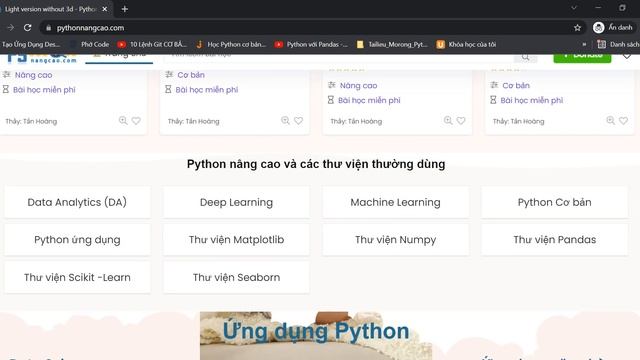
Task: Open a new browser tab
Action: pyautogui.click(x=124, y=9)
